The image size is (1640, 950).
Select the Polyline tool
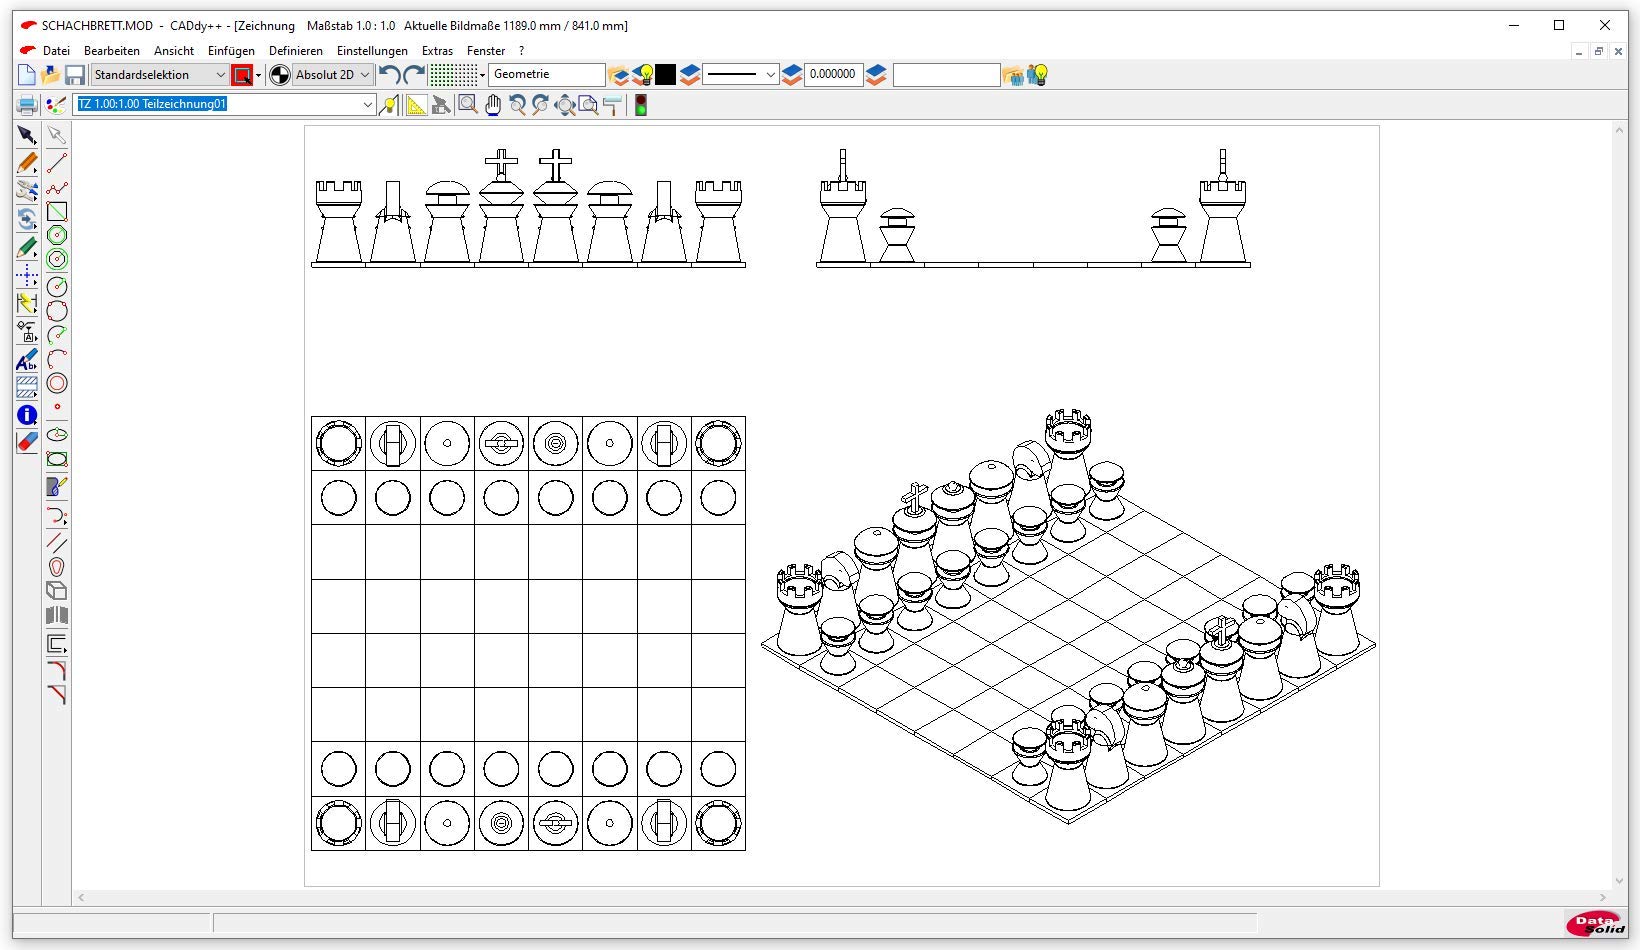pos(57,187)
